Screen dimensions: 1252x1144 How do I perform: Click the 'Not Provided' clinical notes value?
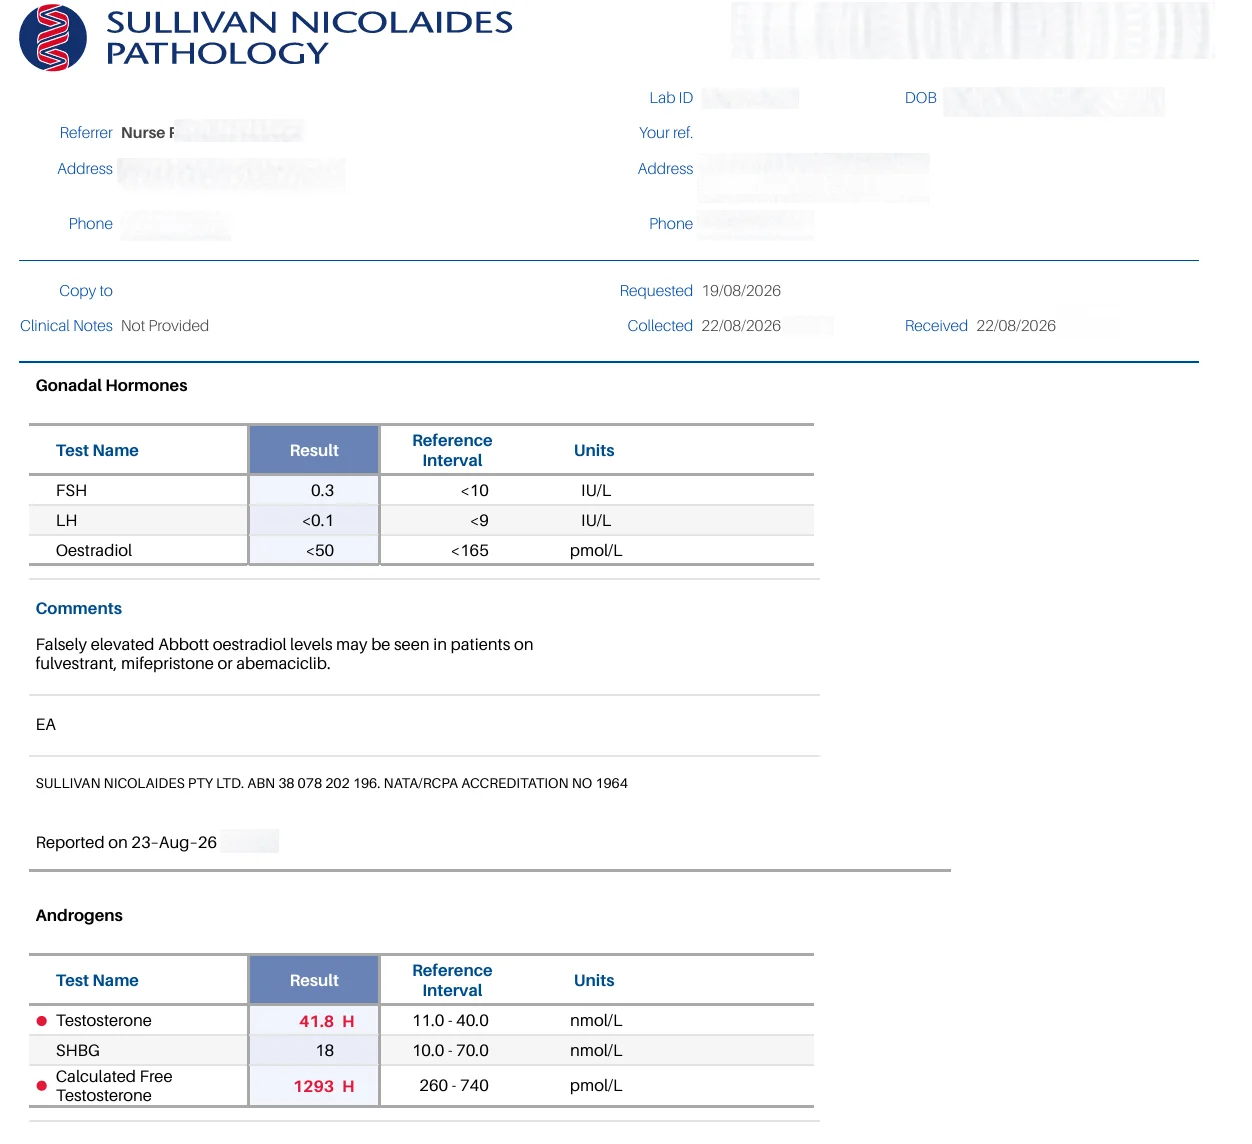pyautogui.click(x=165, y=326)
